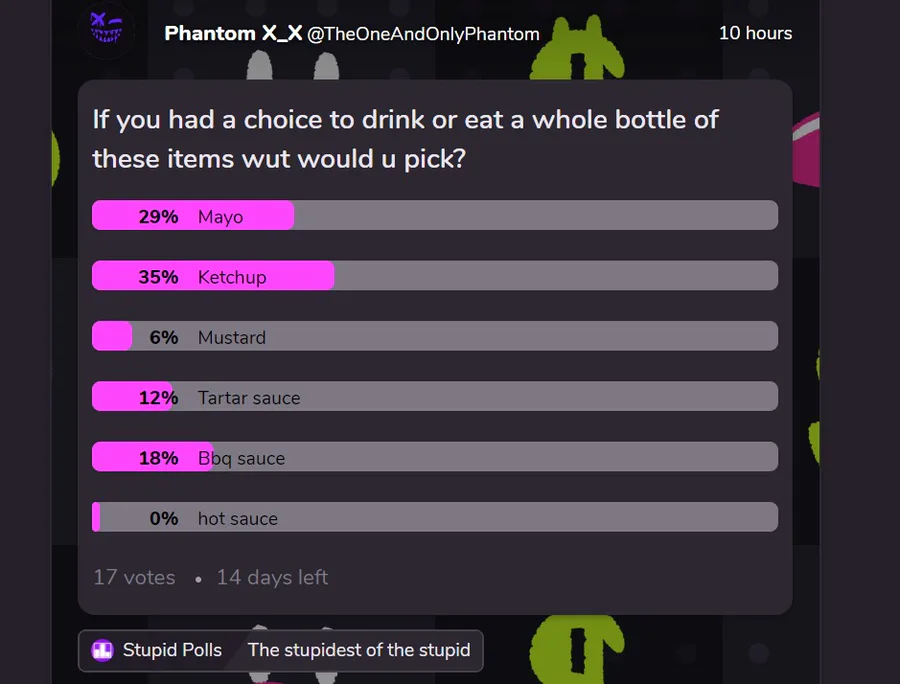This screenshot has height=684, width=900.
Task: Click the 14 days left label
Action: point(272,577)
